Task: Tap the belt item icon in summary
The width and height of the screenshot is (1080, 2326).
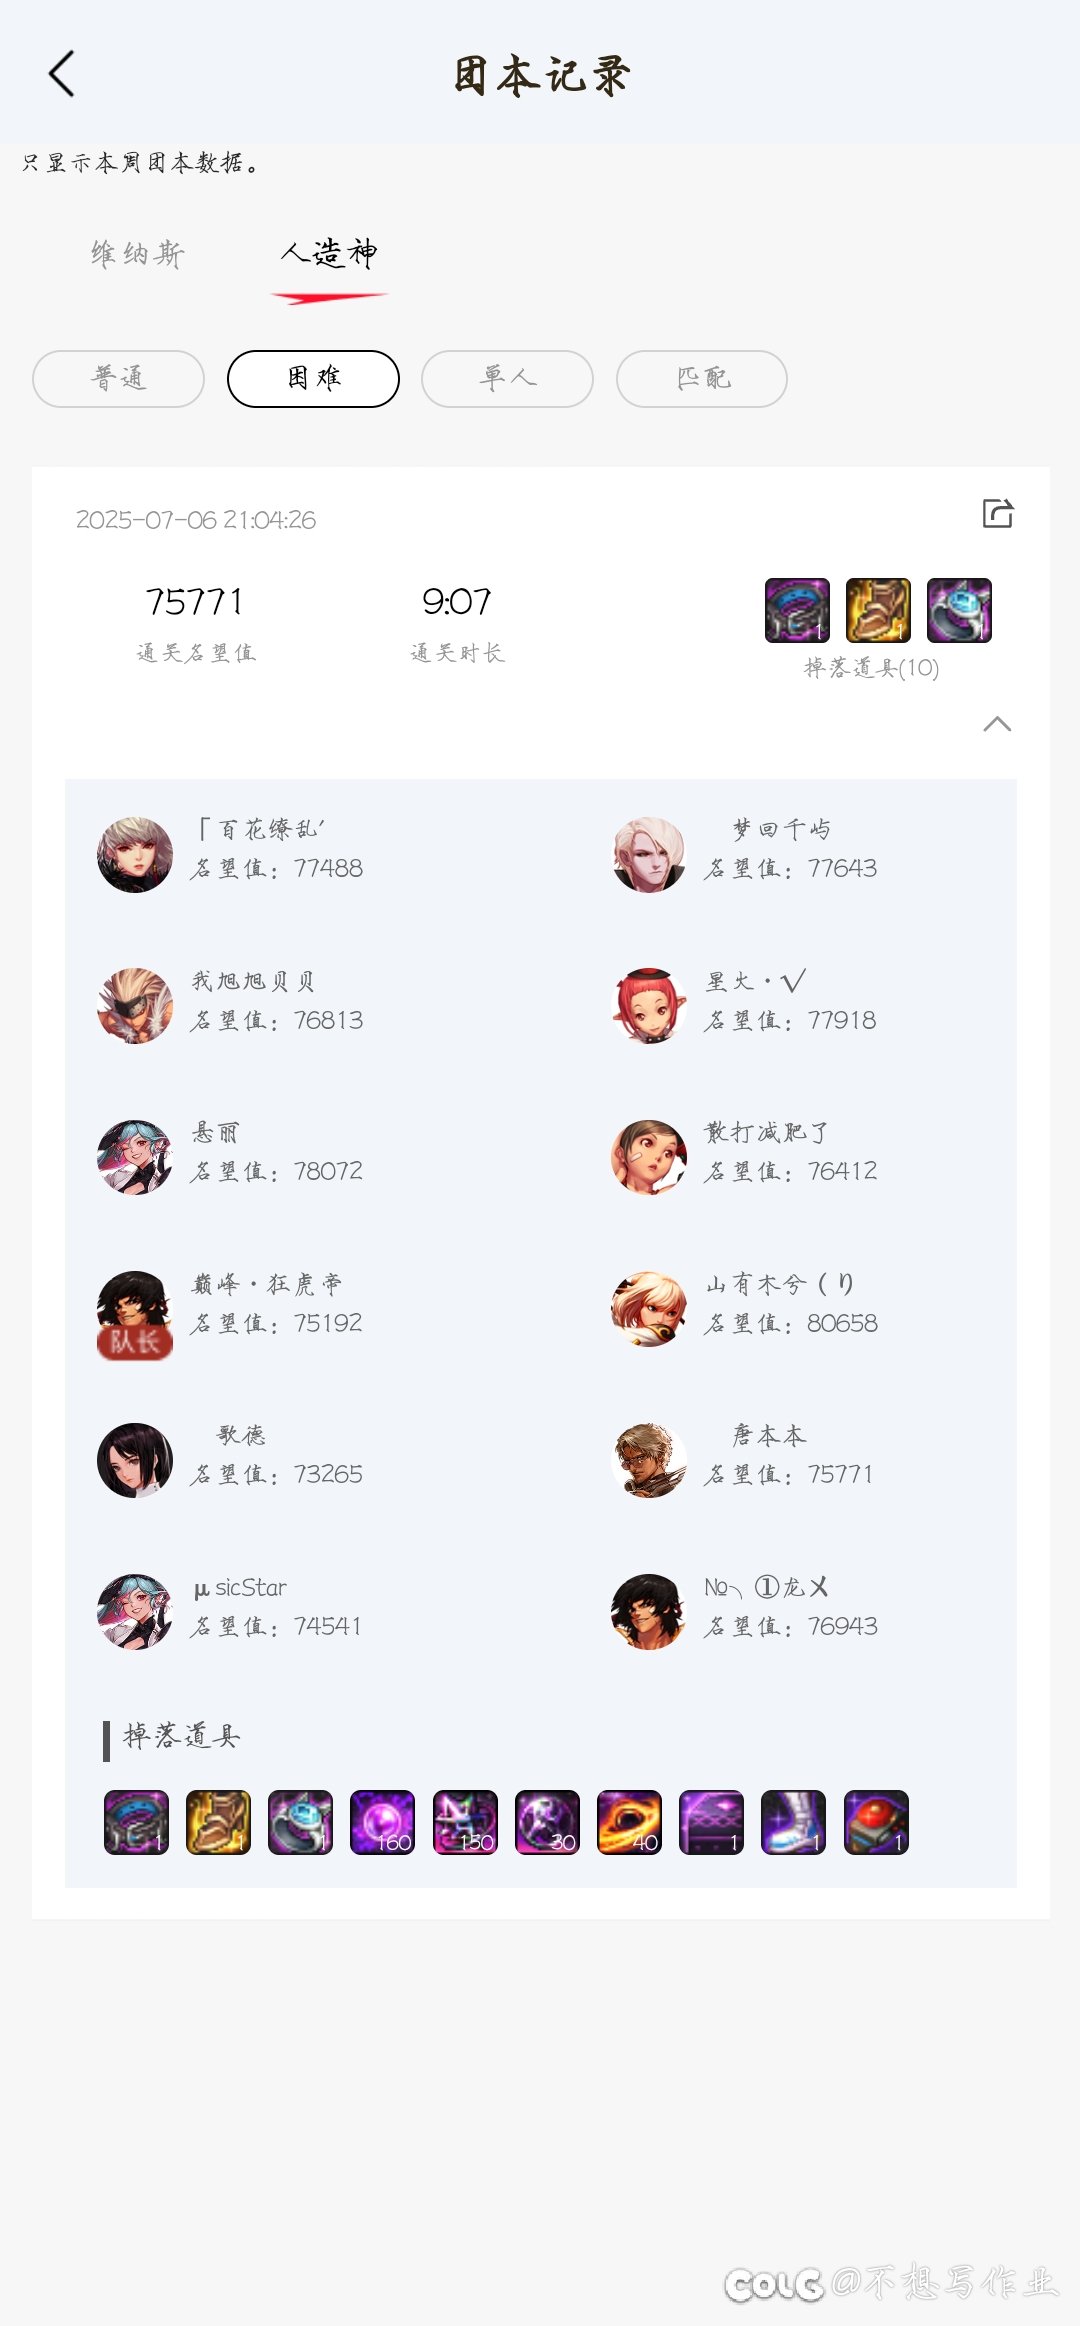Action: [x=797, y=610]
